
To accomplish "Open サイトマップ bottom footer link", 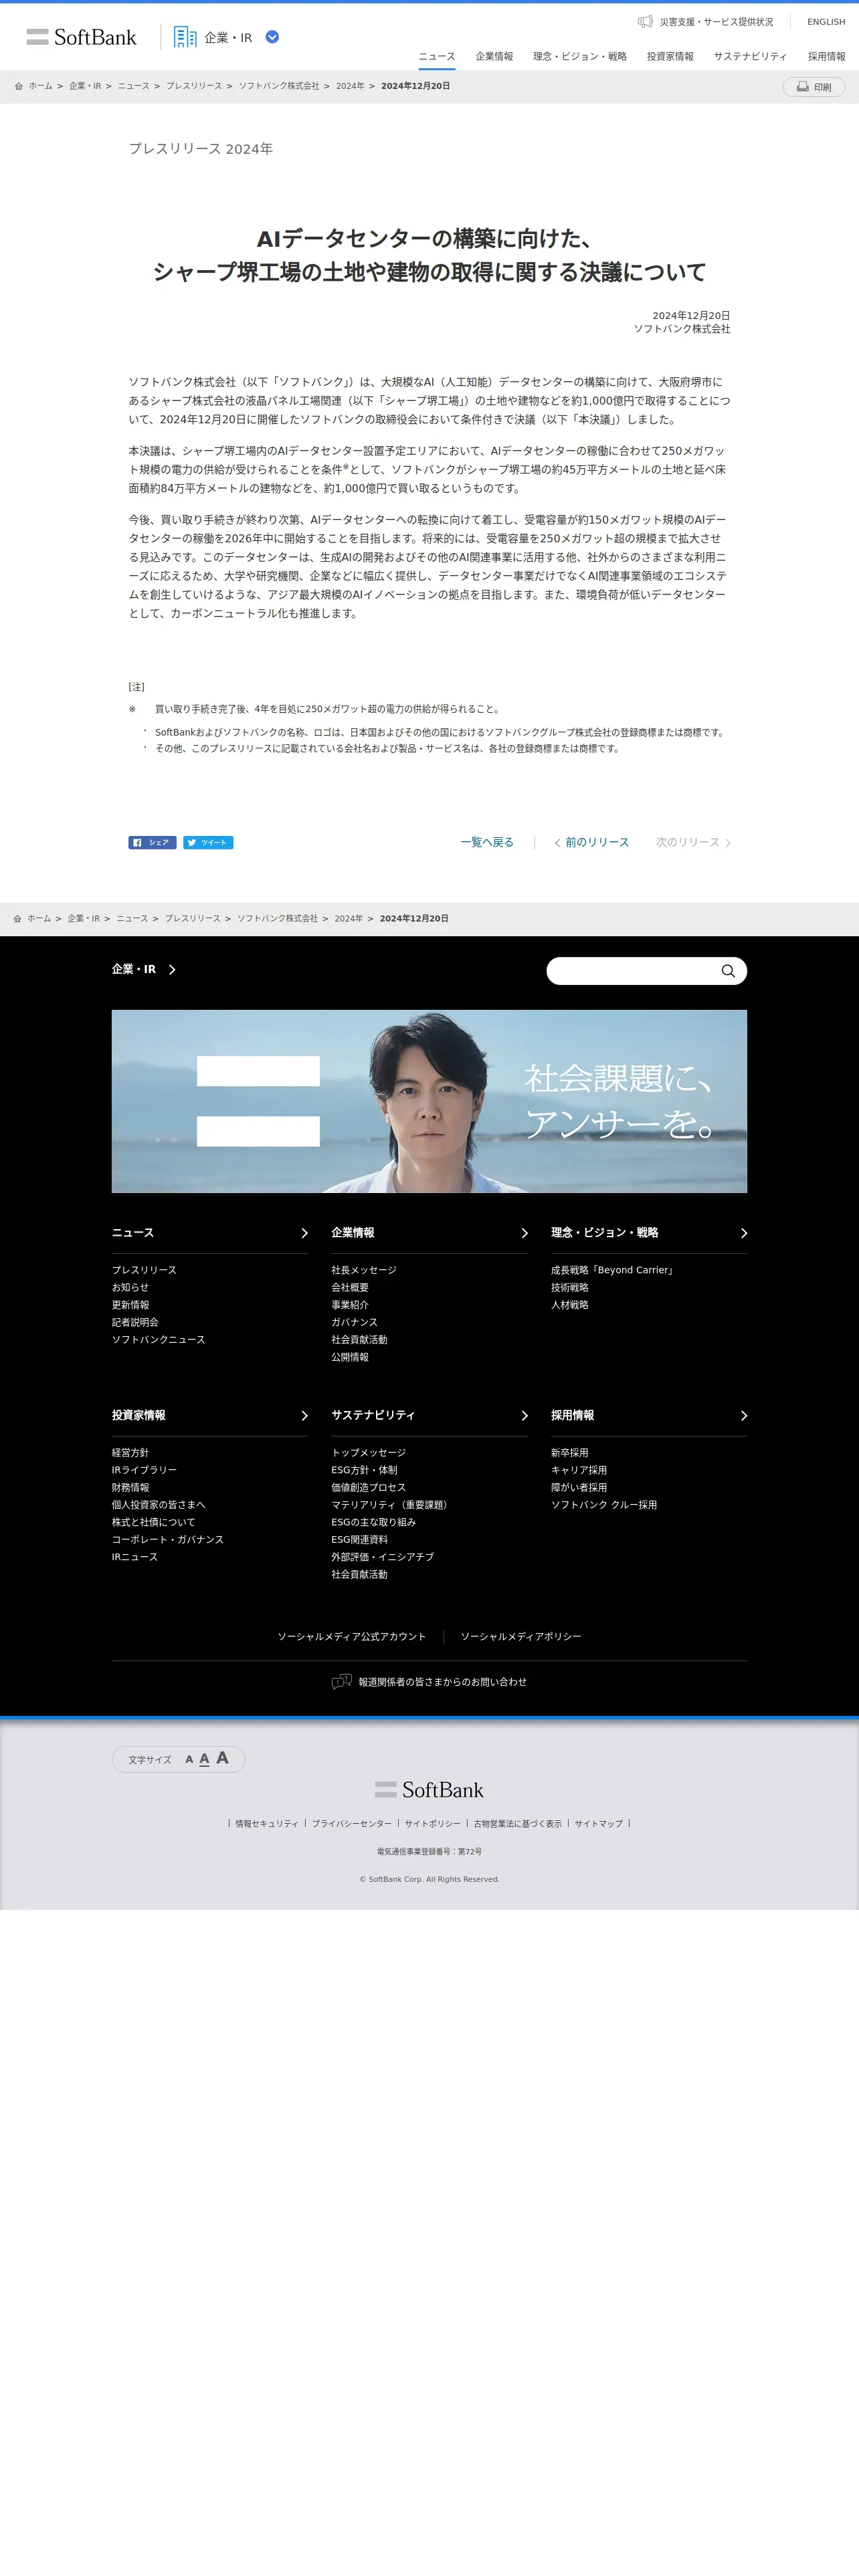I will coord(599,1824).
